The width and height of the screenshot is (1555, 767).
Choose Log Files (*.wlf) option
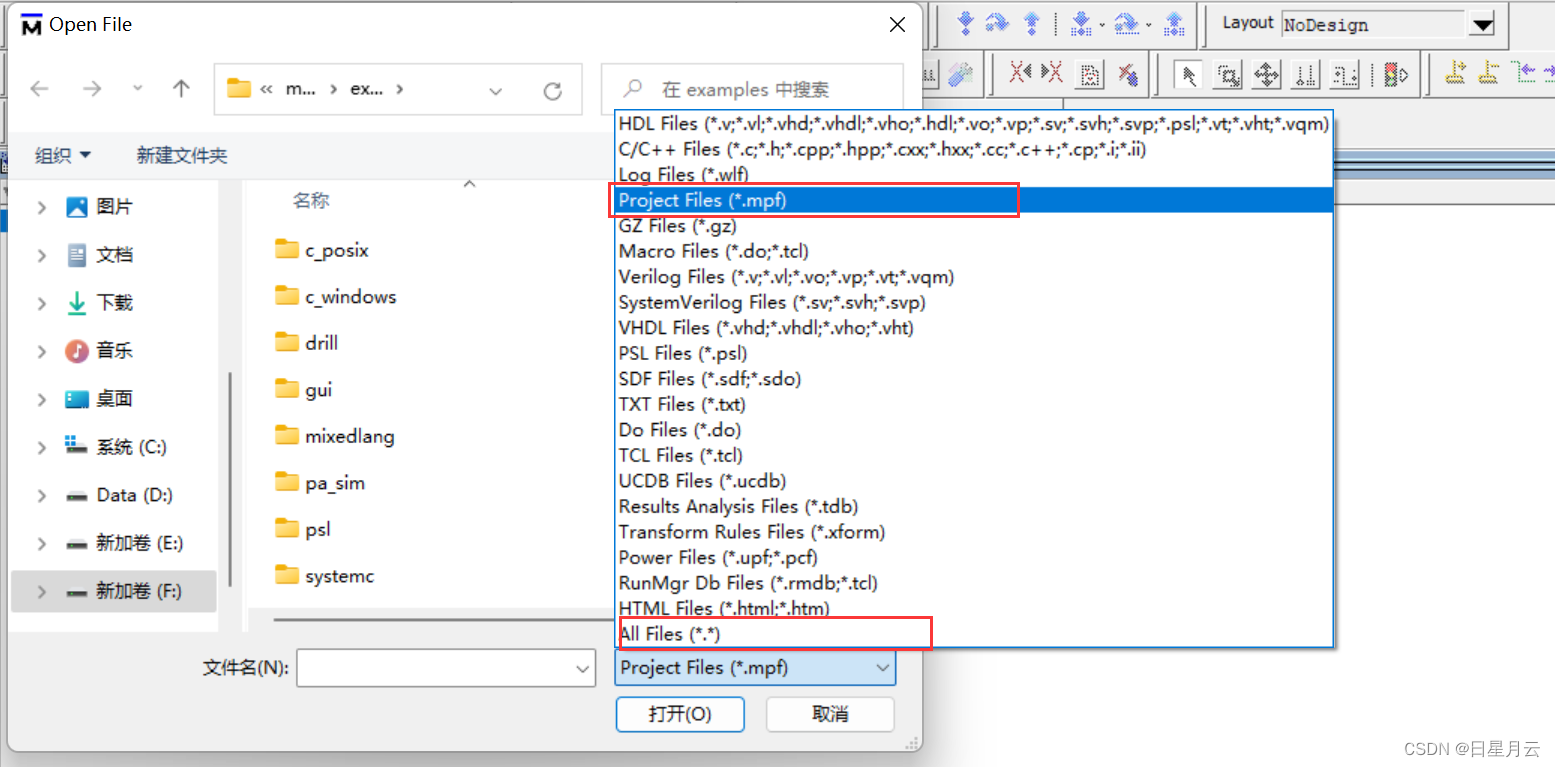click(x=973, y=175)
